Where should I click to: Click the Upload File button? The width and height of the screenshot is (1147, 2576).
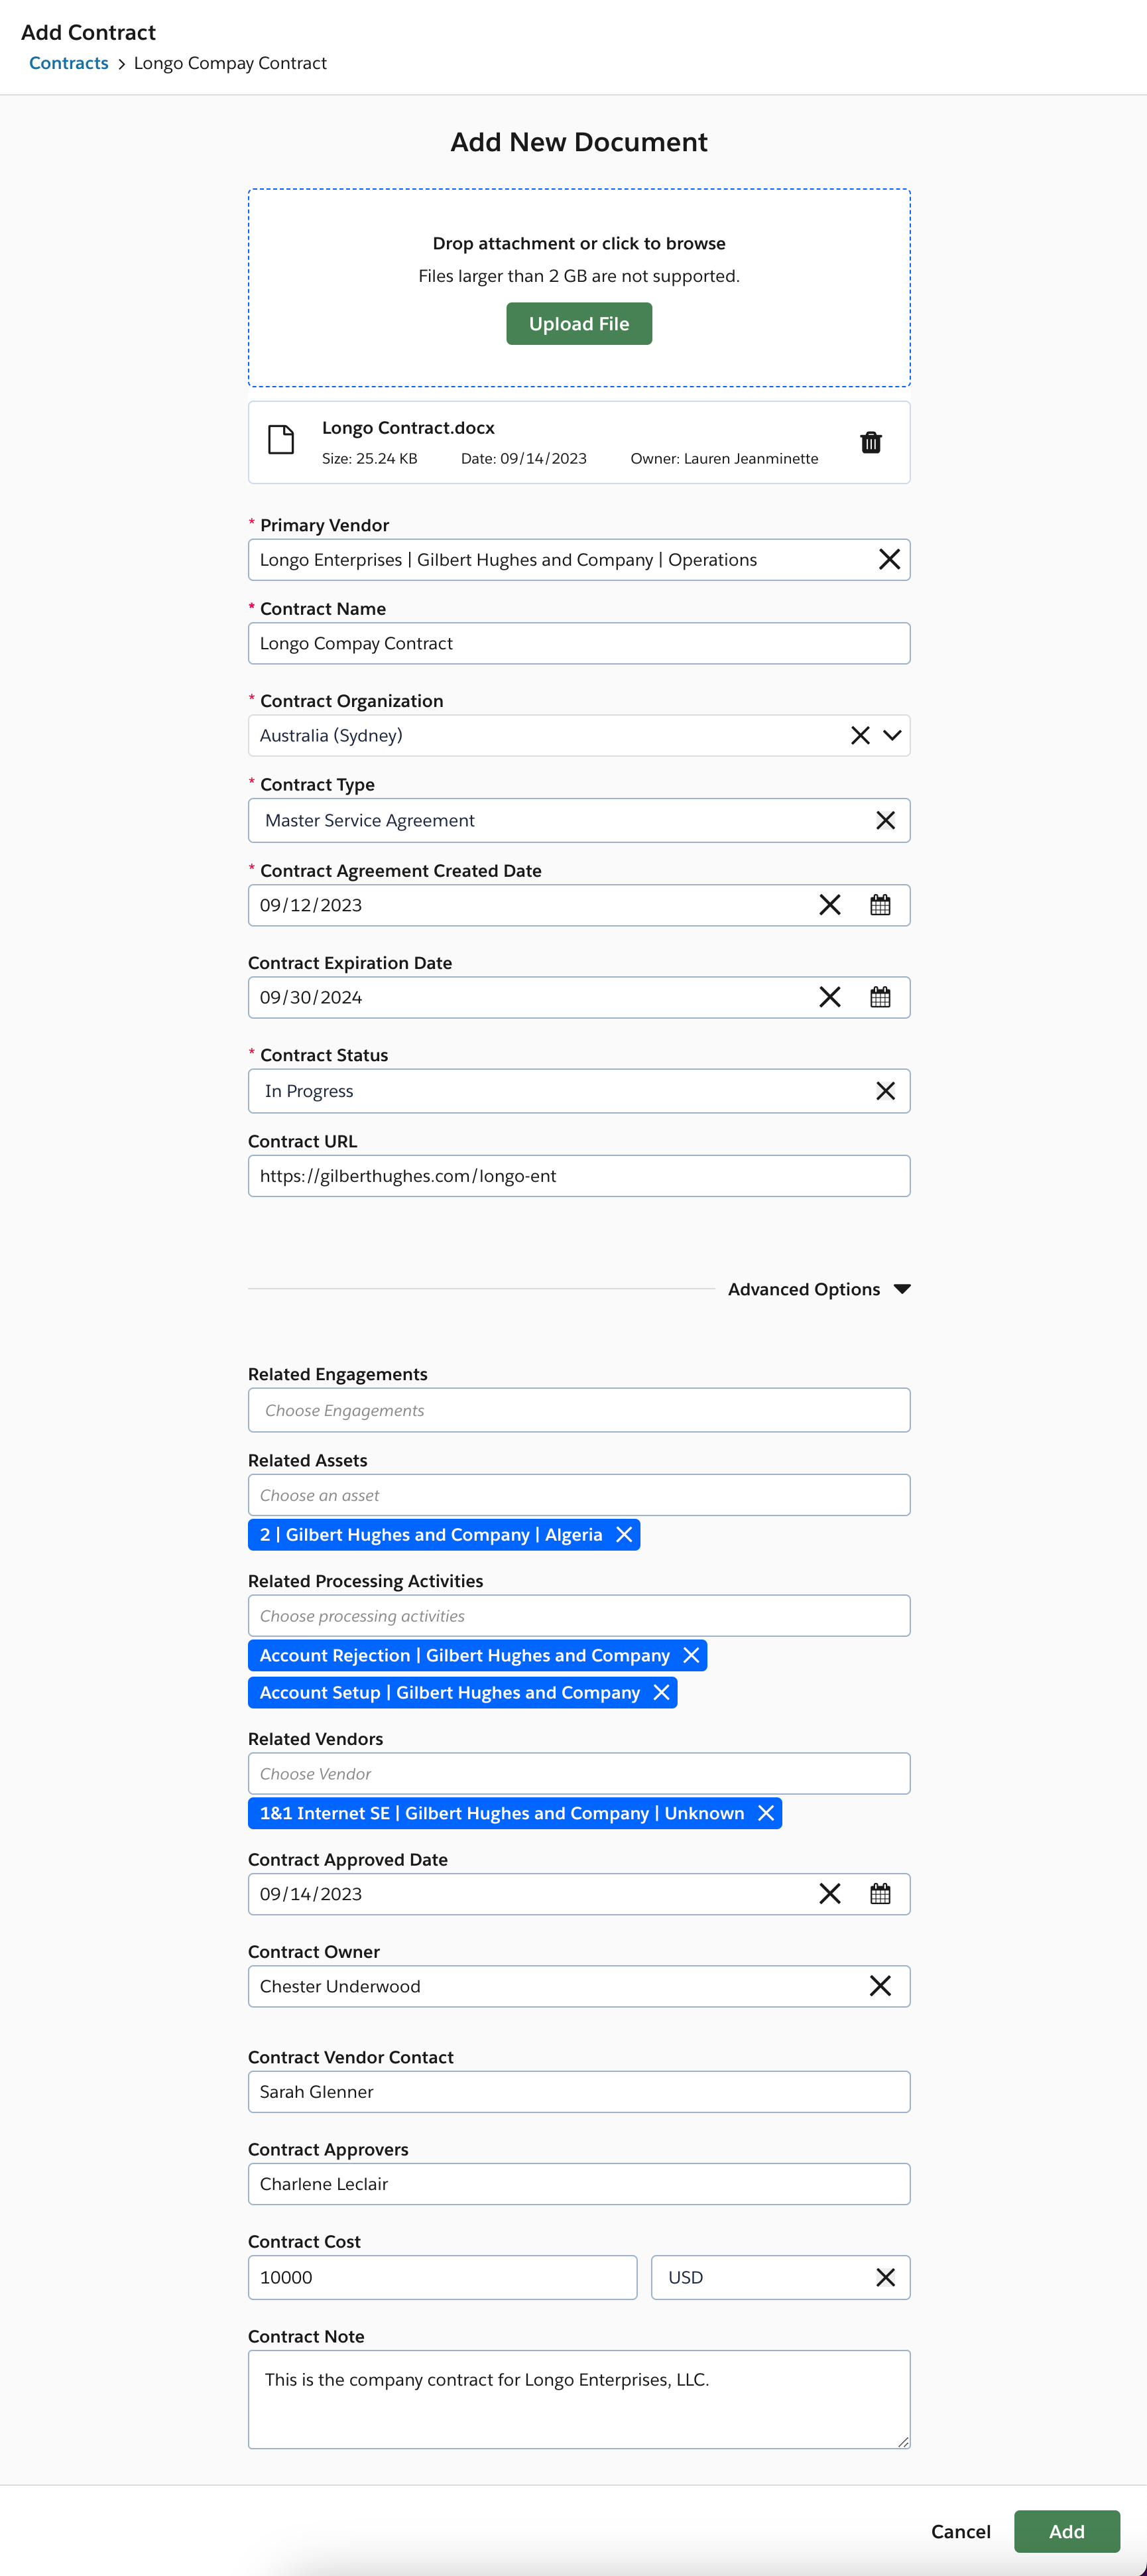(x=579, y=323)
